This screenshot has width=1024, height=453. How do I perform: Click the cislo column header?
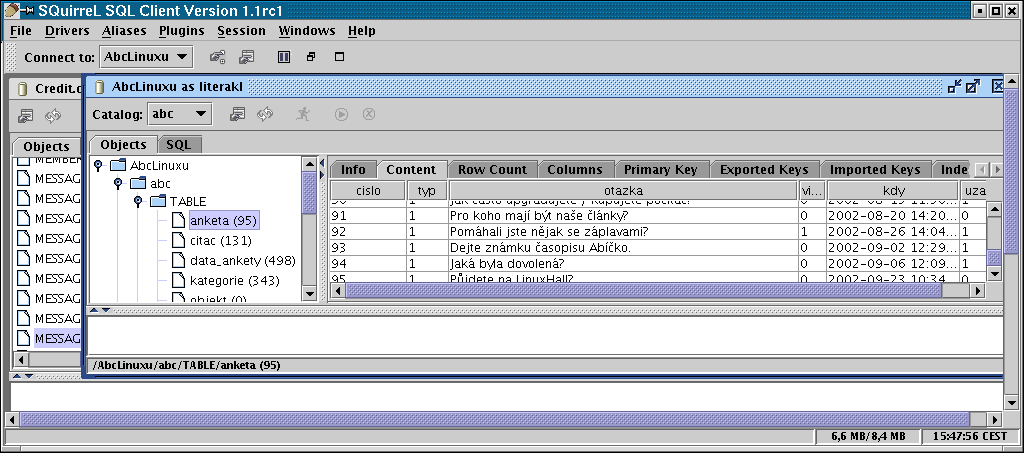click(x=368, y=191)
